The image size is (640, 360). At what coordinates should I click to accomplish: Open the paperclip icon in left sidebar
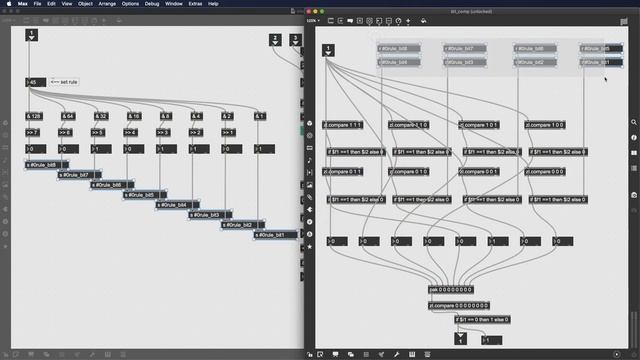309,197
